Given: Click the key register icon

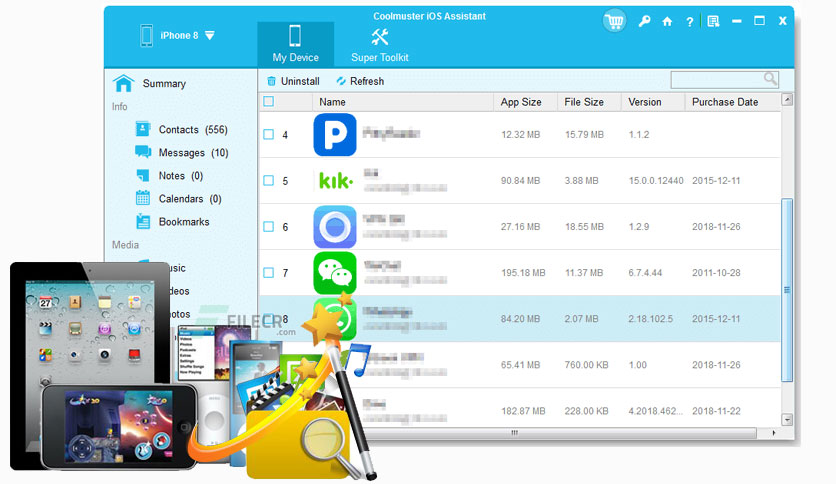Looking at the screenshot, I should tap(645, 21).
